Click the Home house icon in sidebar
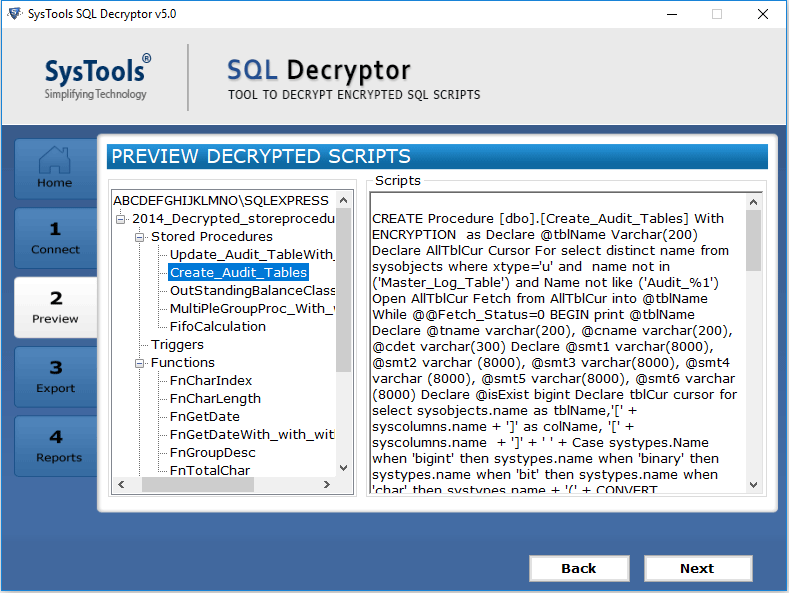This screenshot has width=789, height=593. pos(55,161)
